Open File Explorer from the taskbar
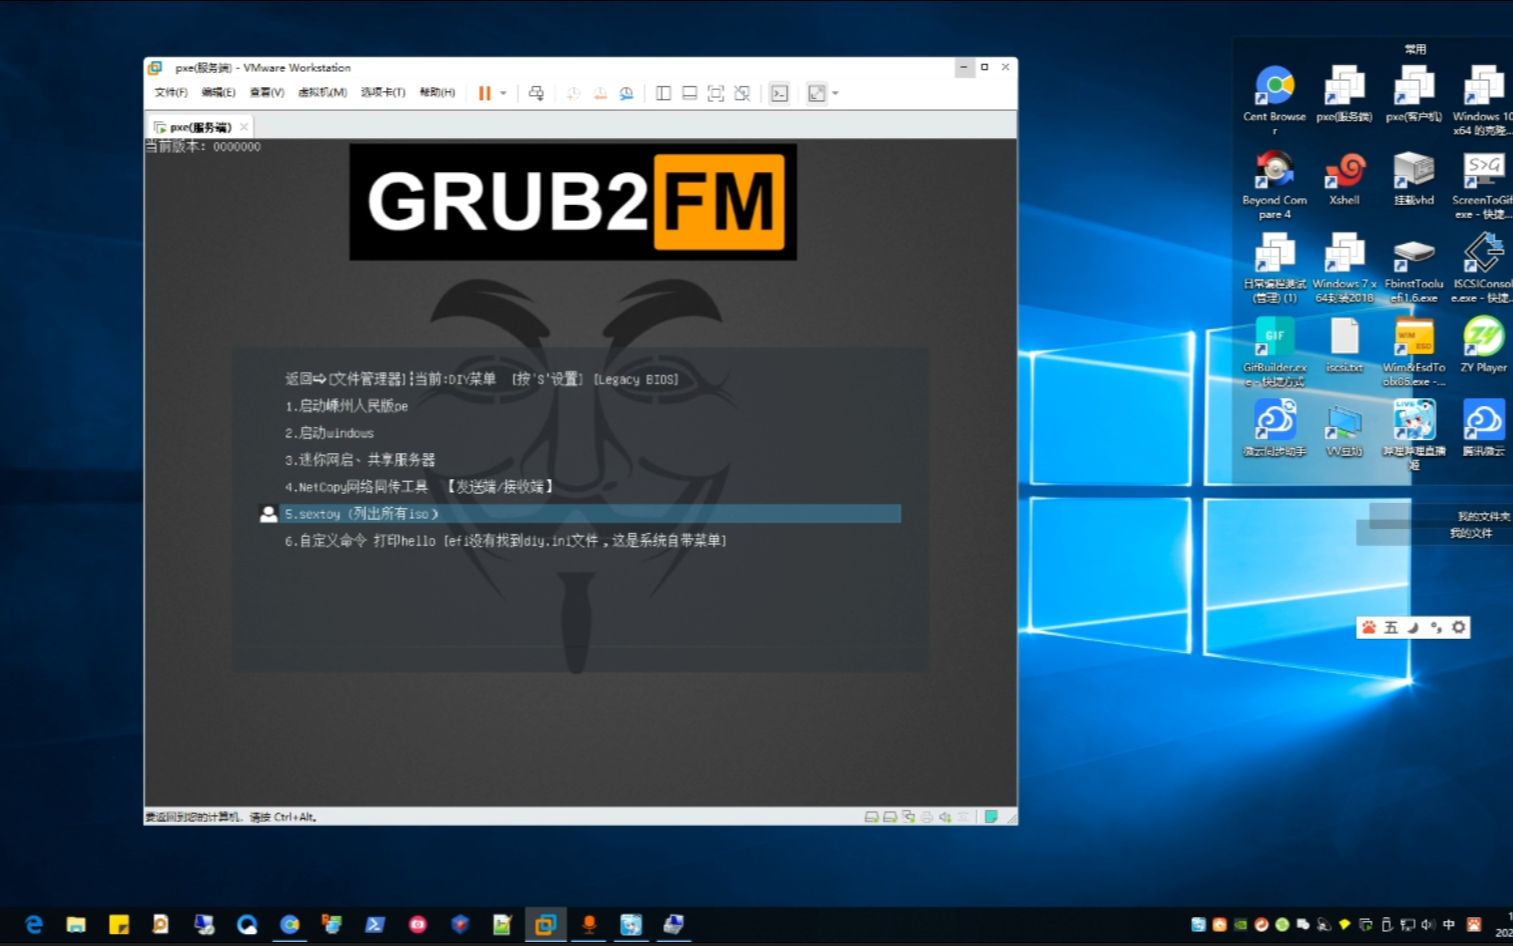 [x=76, y=925]
